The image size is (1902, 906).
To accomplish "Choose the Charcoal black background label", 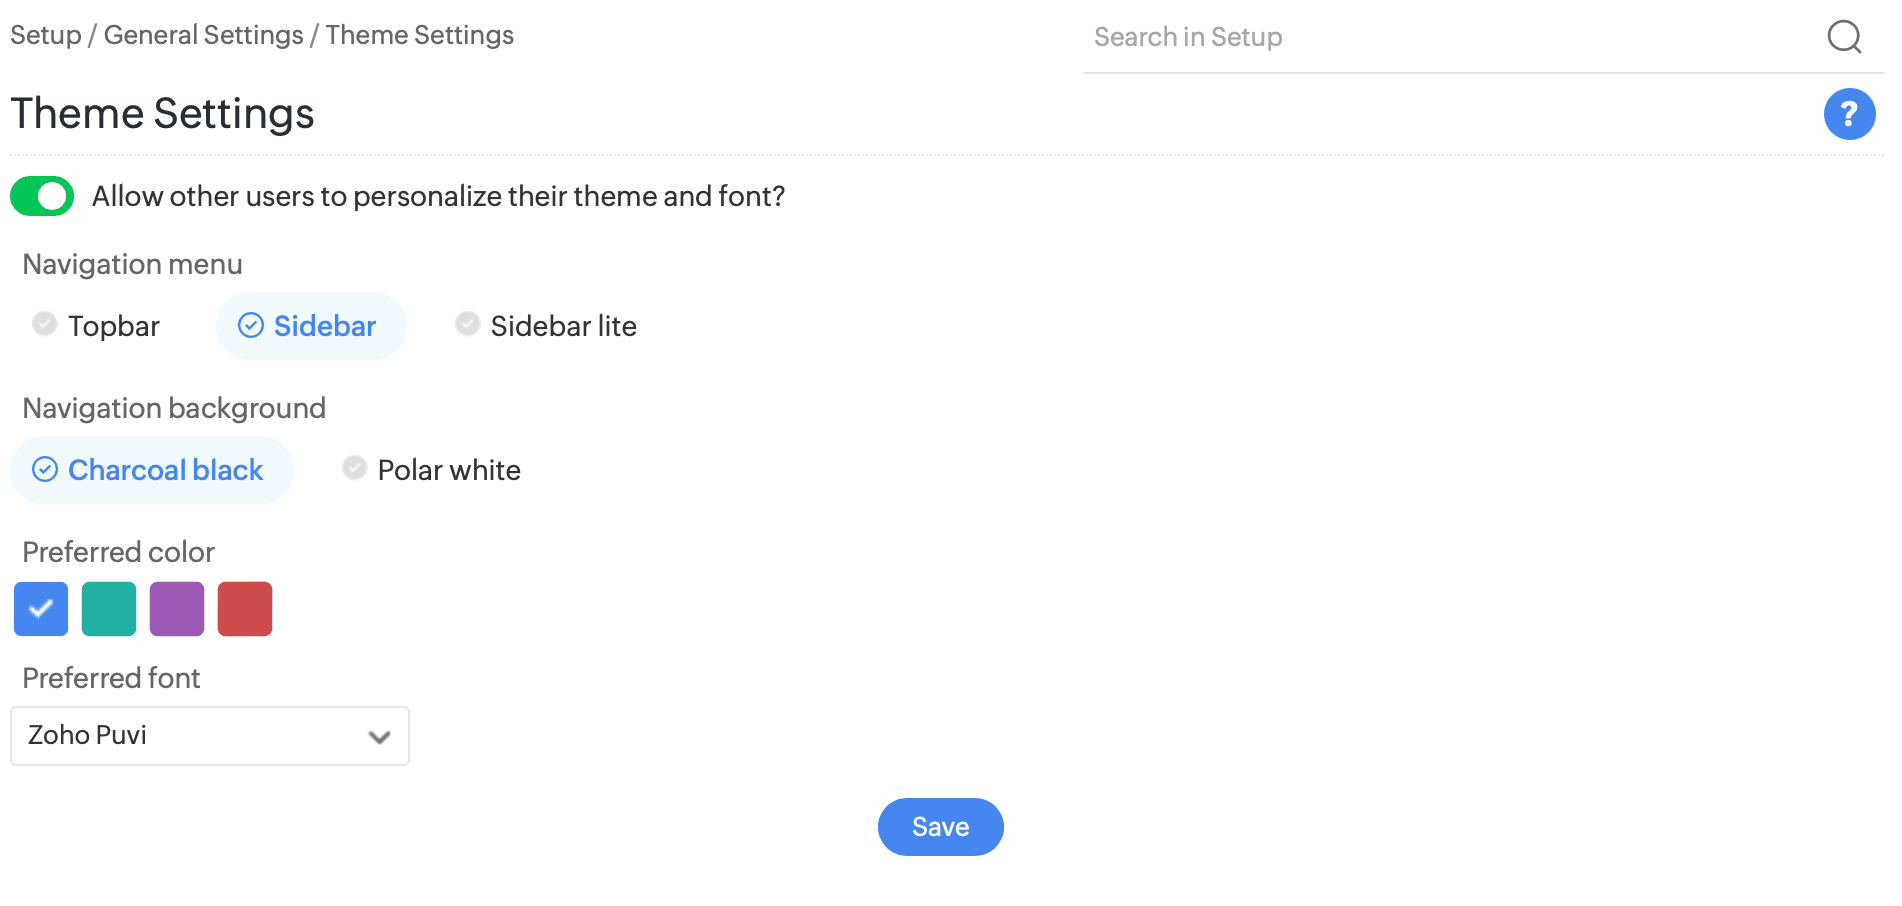I will (x=165, y=470).
